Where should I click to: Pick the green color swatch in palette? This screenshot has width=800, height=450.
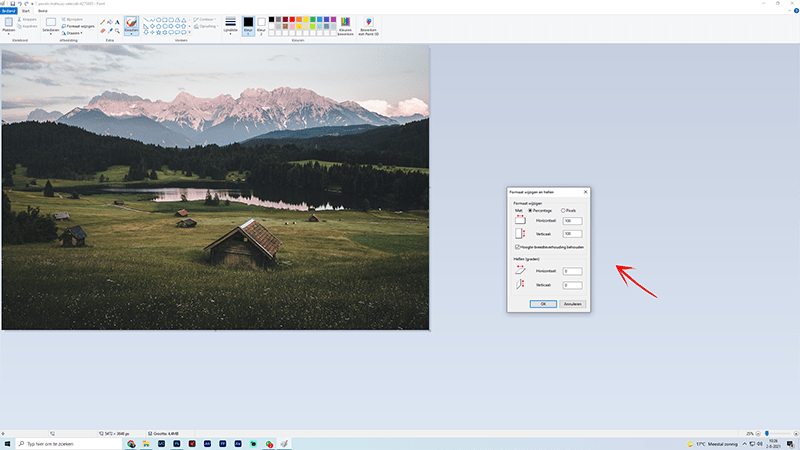click(x=313, y=19)
